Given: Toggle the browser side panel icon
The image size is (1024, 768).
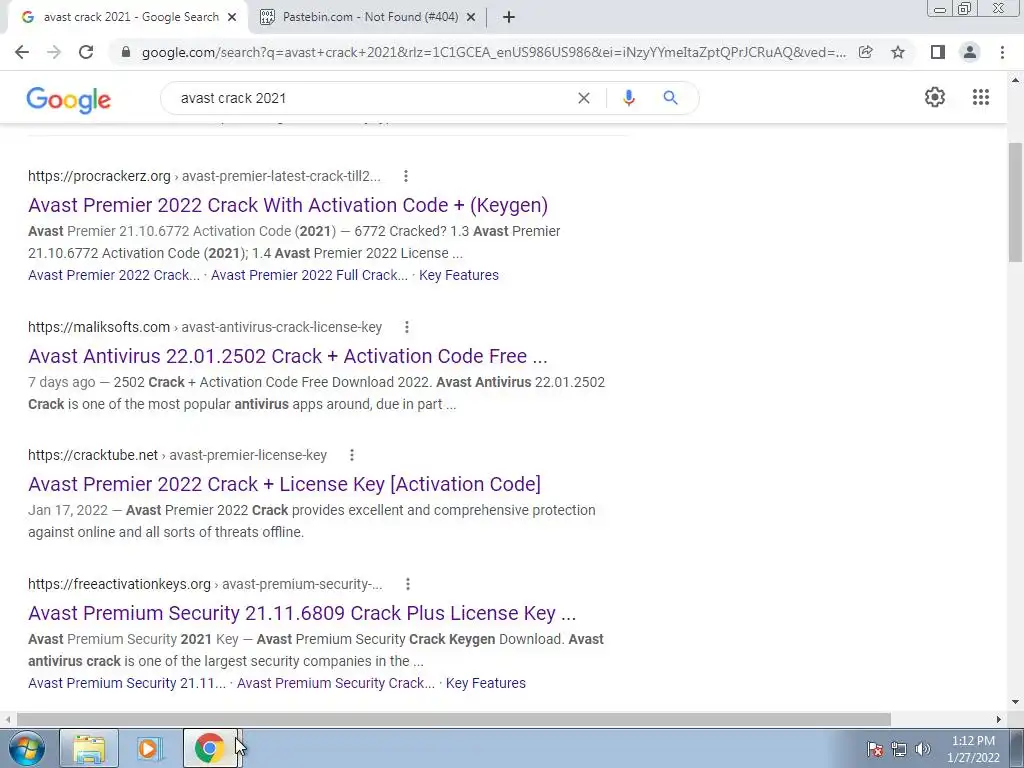Looking at the screenshot, I should 938,52.
